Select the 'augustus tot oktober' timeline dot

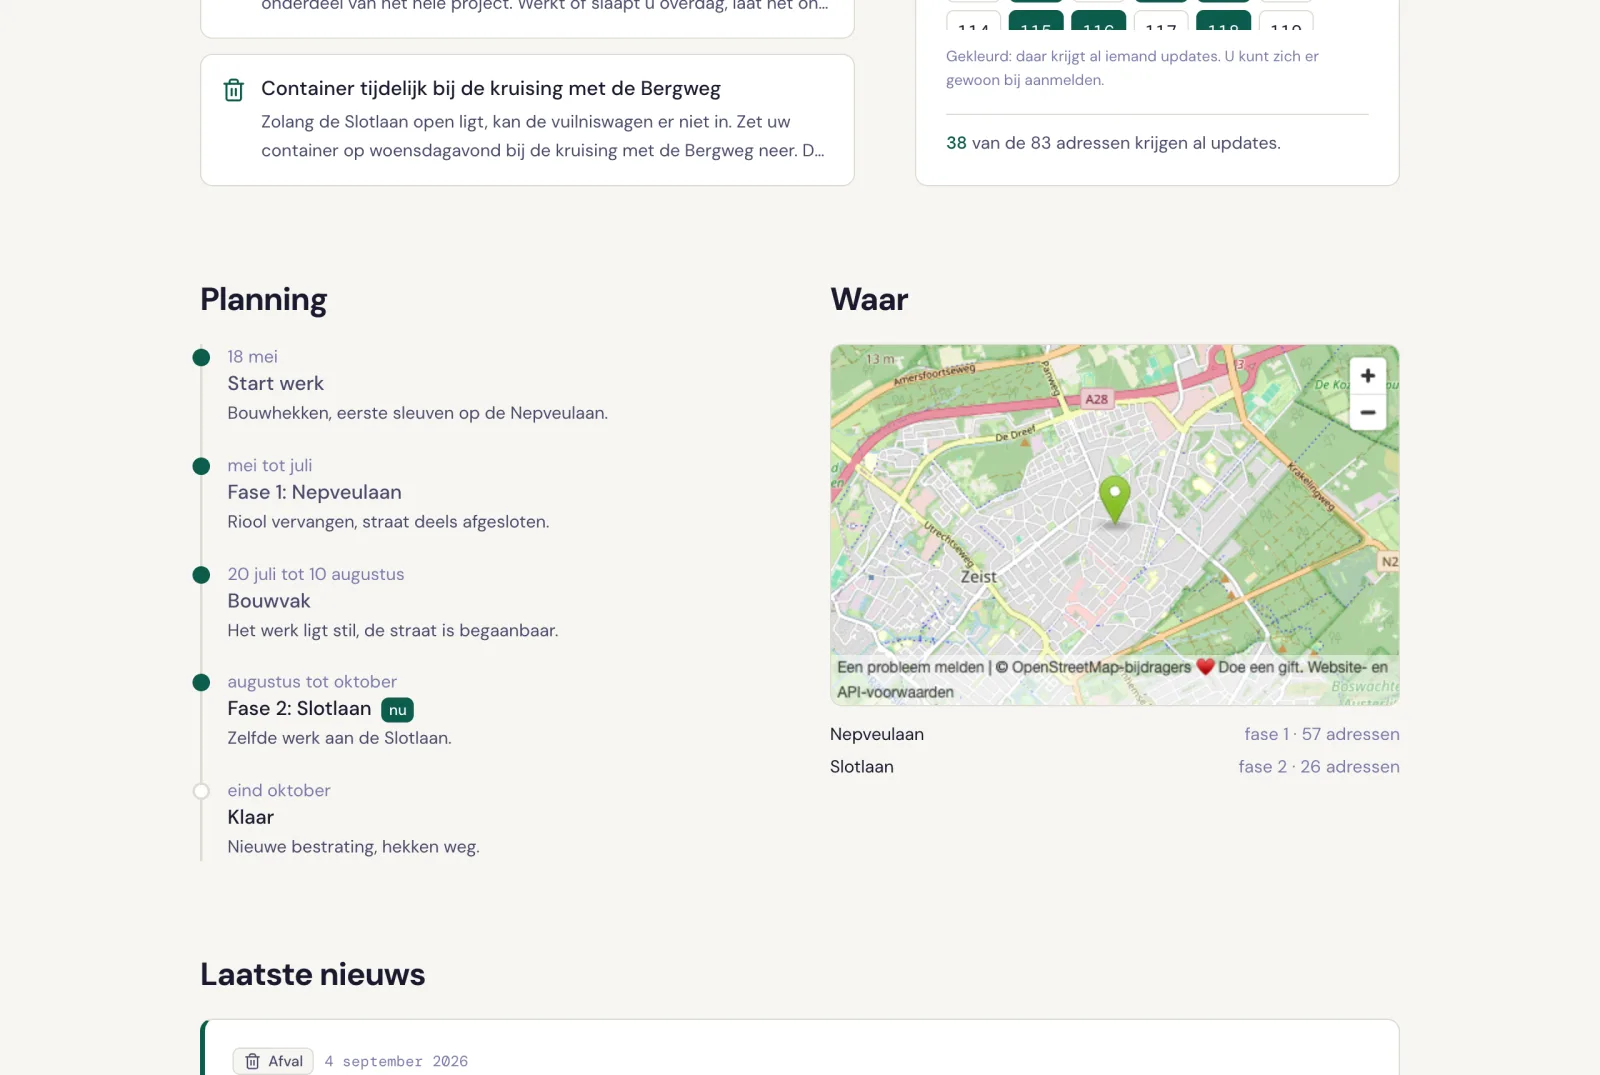[x=201, y=683]
